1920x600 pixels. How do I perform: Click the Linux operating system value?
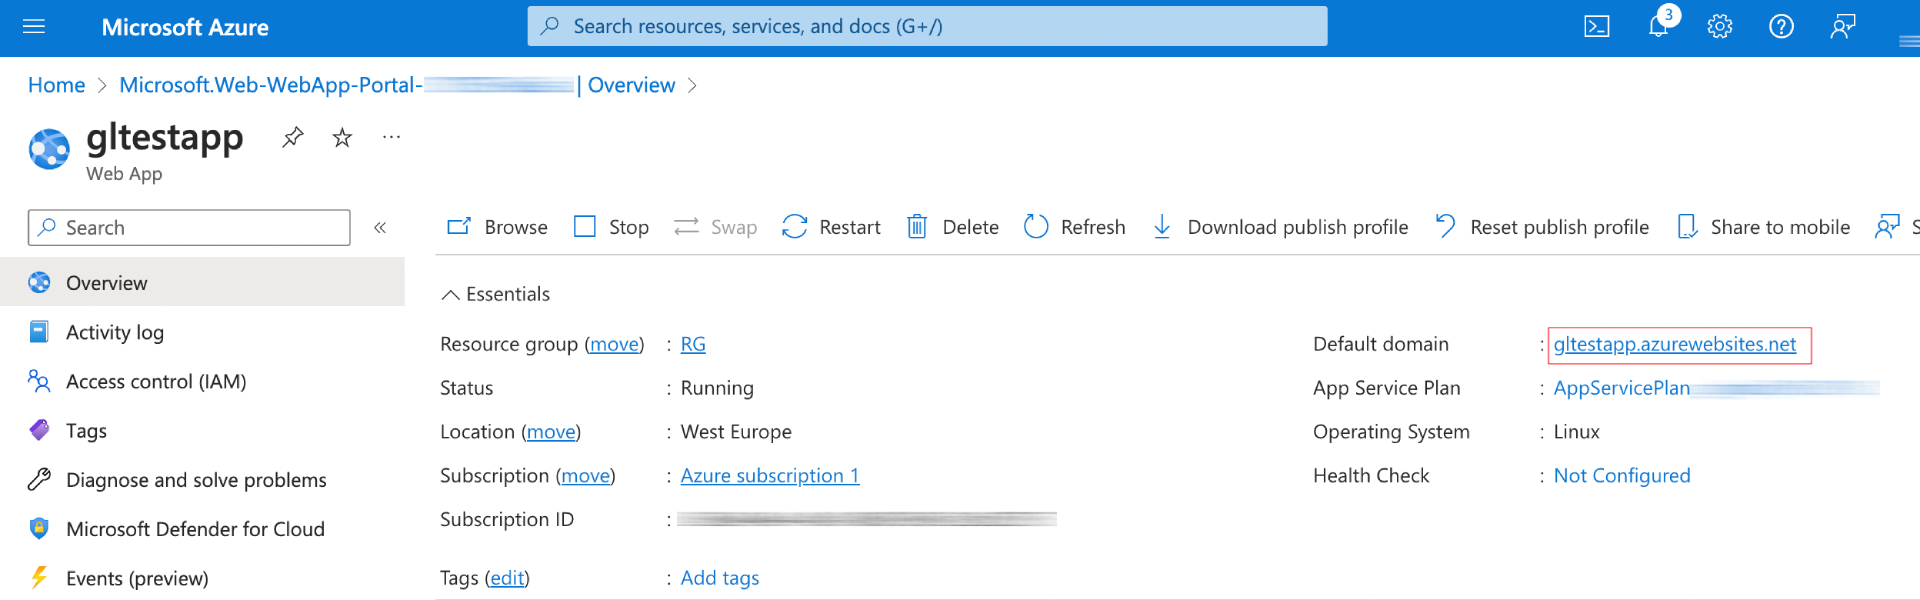click(x=1576, y=432)
